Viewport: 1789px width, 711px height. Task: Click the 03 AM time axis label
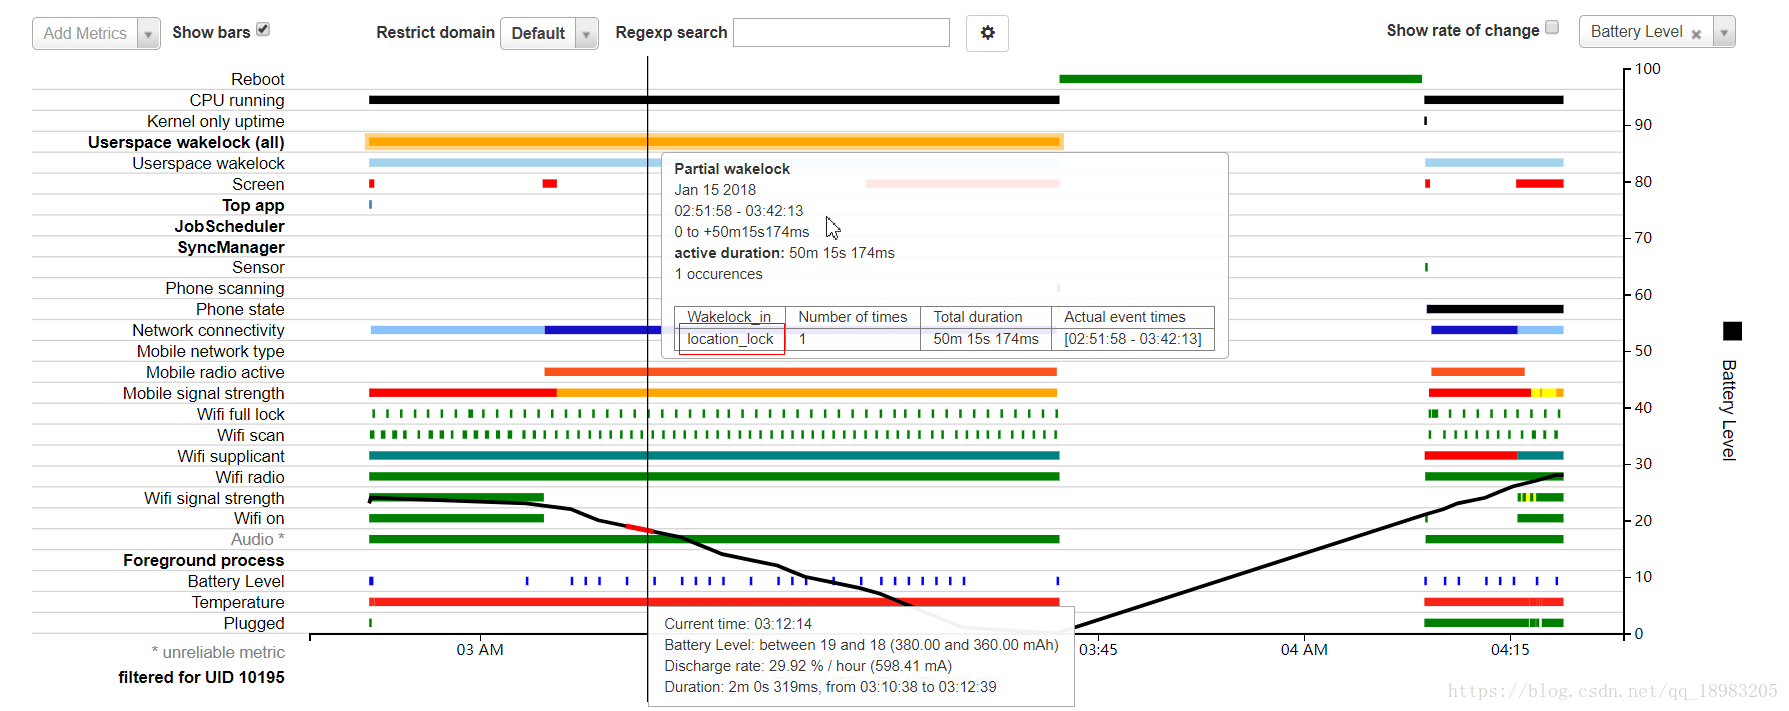(x=480, y=650)
